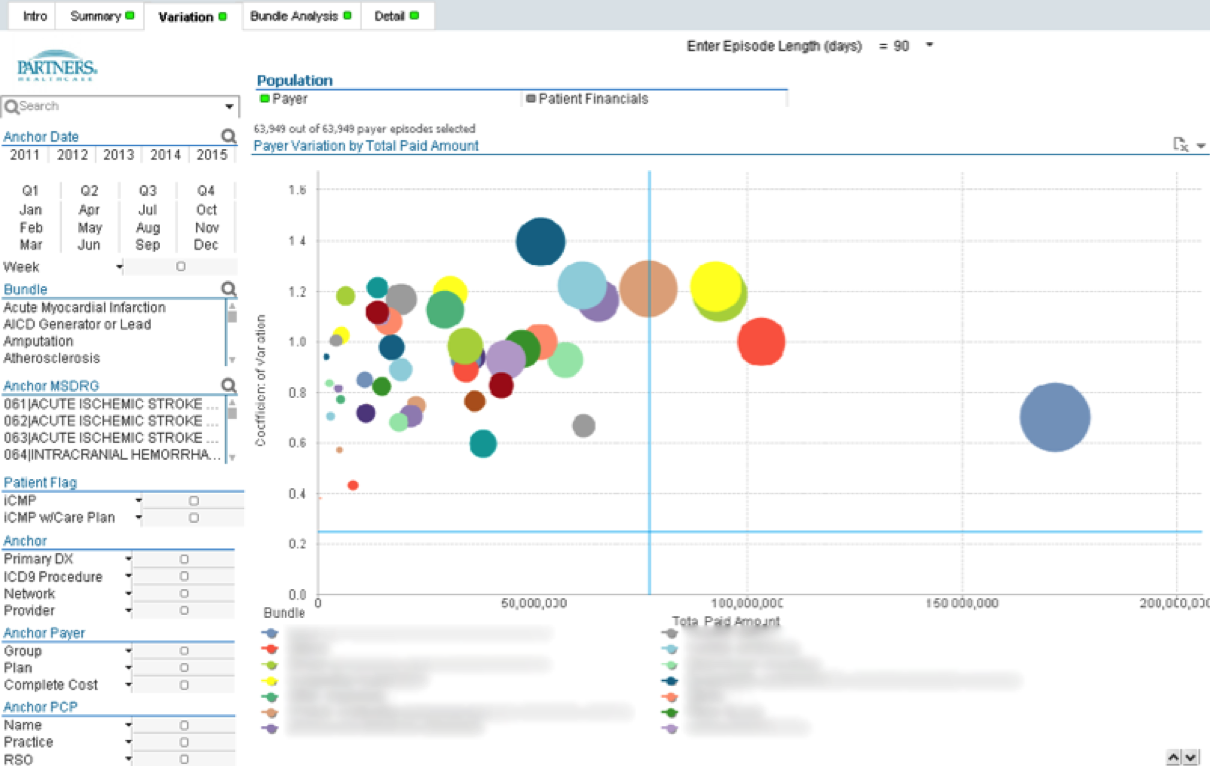The image size is (1210, 766).
Task: Open the Anchor MSDRG search magnifier
Action: pos(228,385)
